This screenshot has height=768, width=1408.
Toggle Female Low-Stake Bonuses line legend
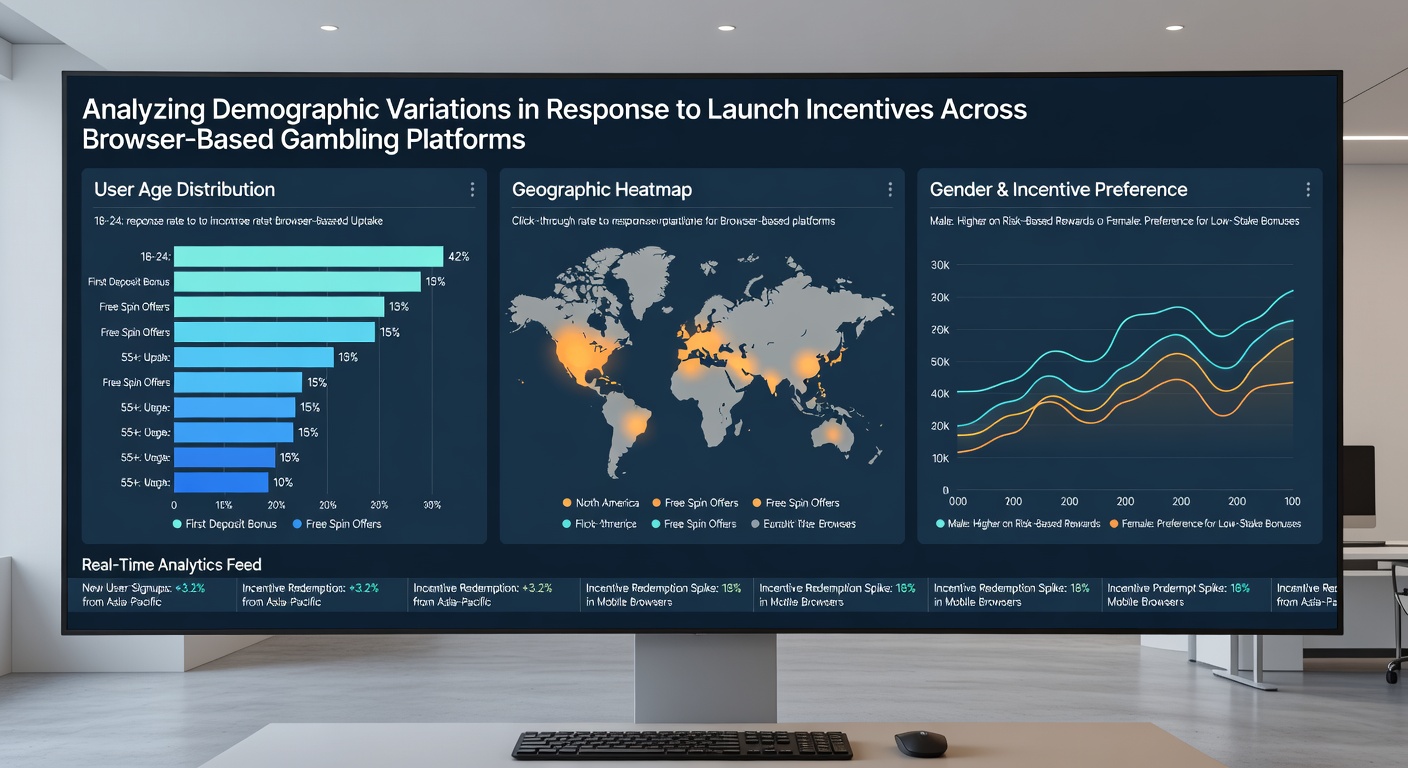point(1205,524)
